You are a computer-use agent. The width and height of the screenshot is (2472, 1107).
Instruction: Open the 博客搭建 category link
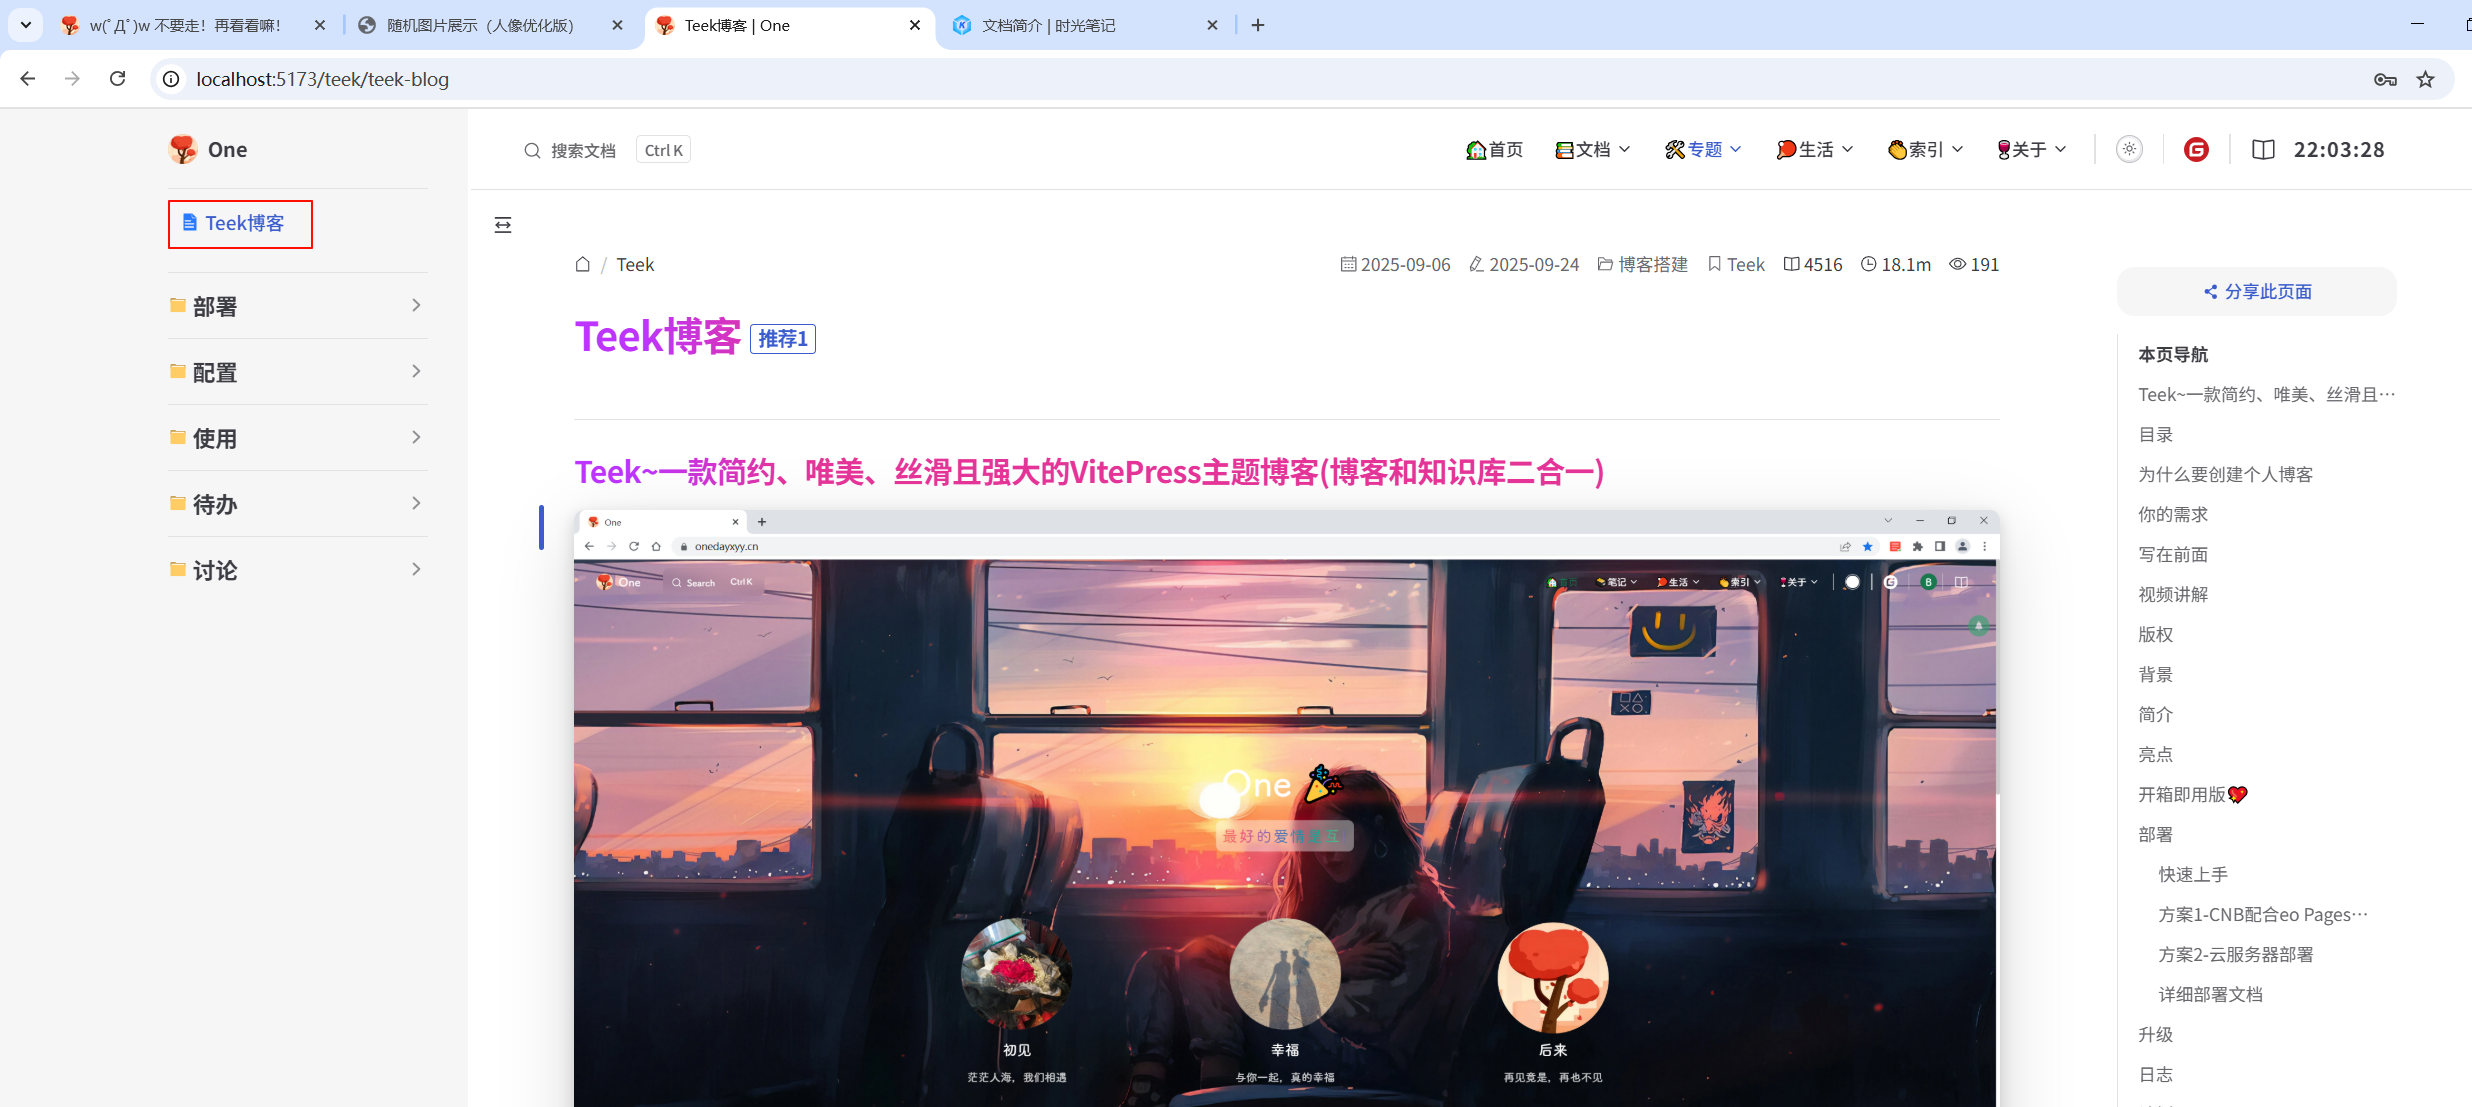click(1652, 265)
